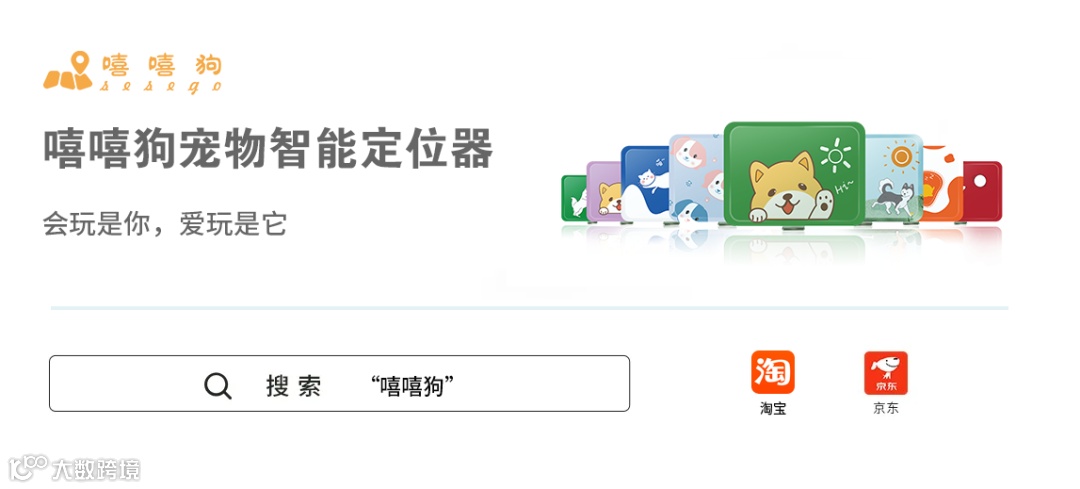Select the blue tracker with white cat
Viewport: 1080px width, 489px height.
(645, 183)
